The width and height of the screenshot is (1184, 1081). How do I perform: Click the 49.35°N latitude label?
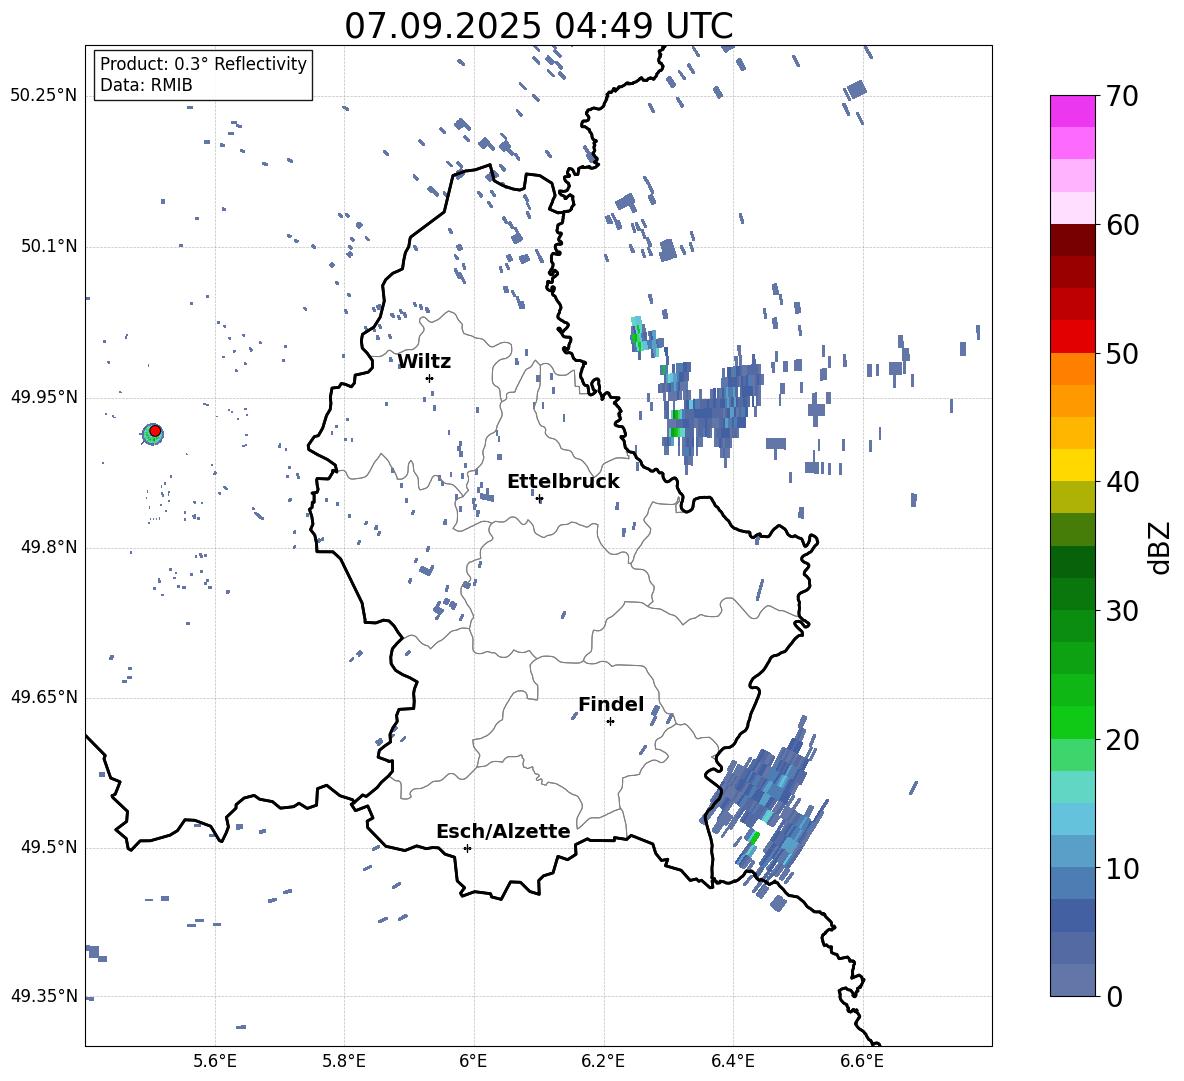[x=44, y=996]
